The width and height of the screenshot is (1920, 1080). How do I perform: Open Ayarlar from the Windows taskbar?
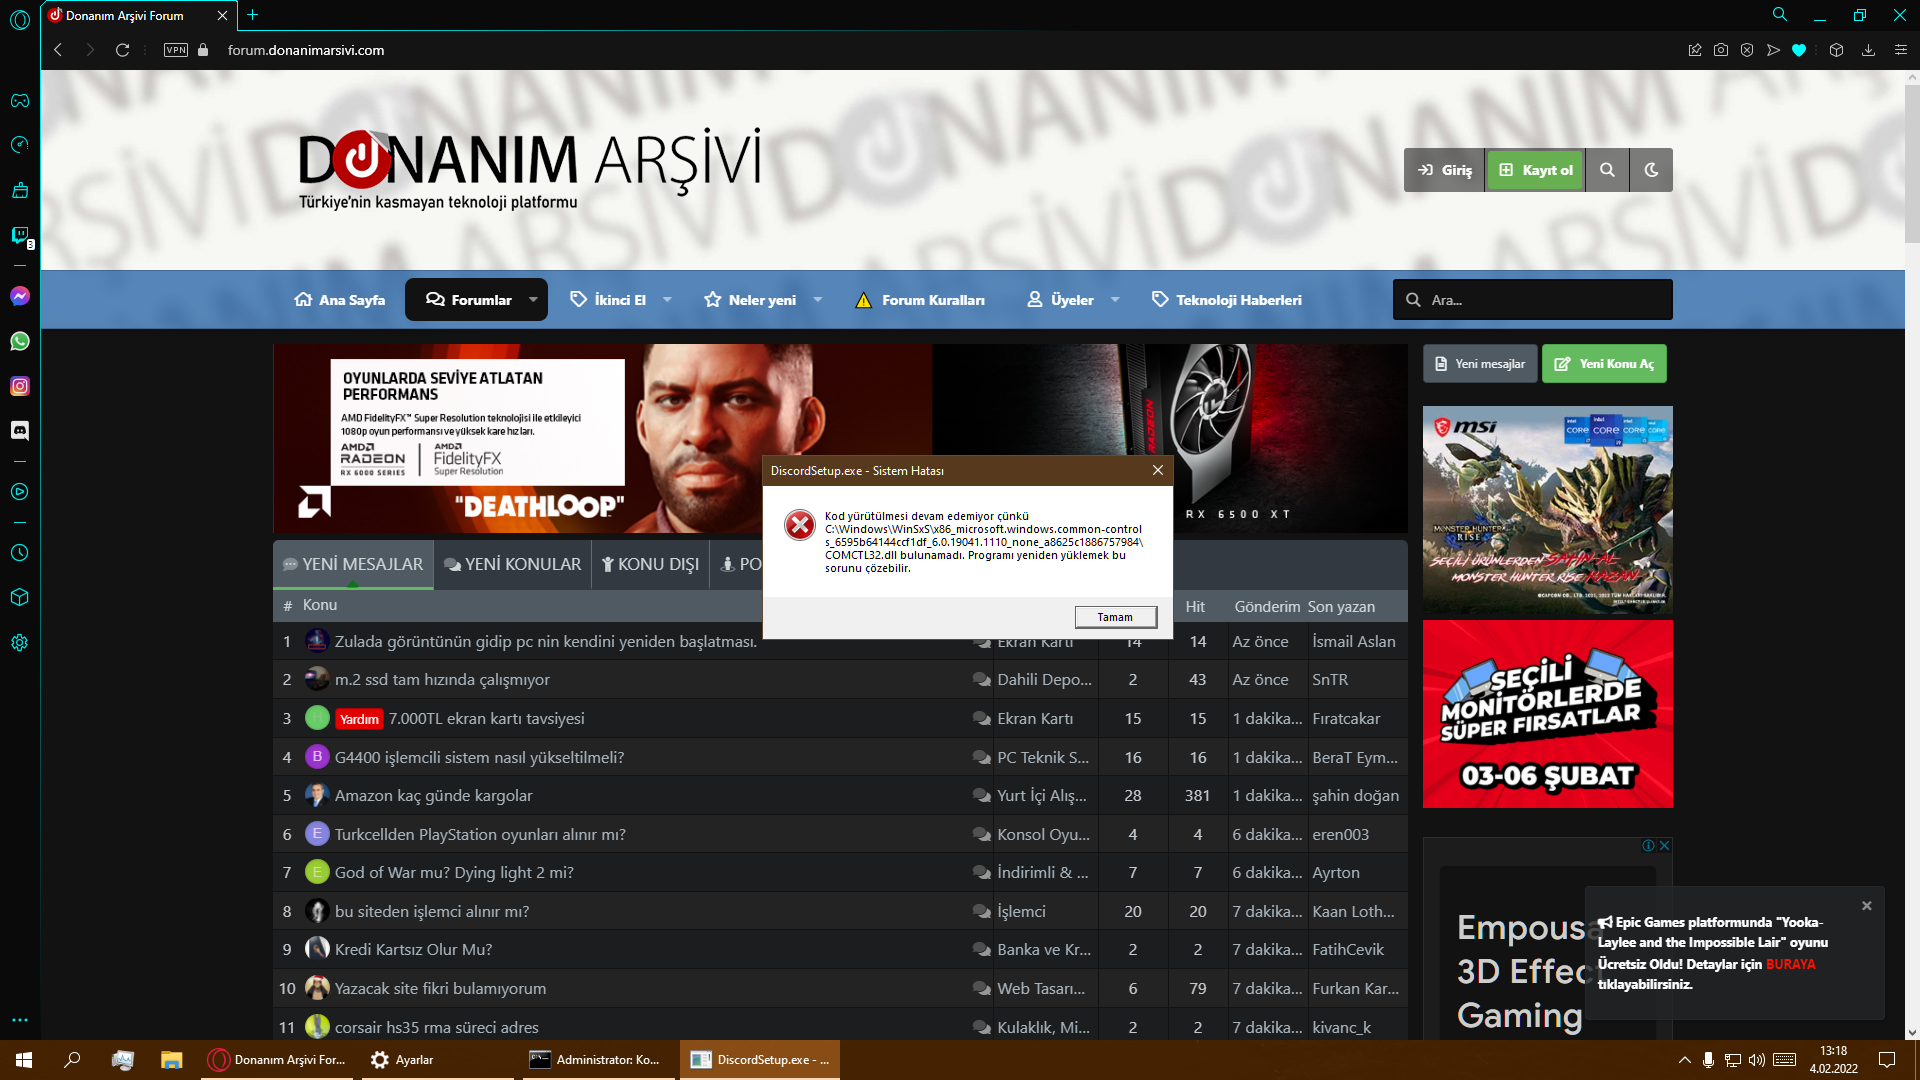(x=402, y=1060)
